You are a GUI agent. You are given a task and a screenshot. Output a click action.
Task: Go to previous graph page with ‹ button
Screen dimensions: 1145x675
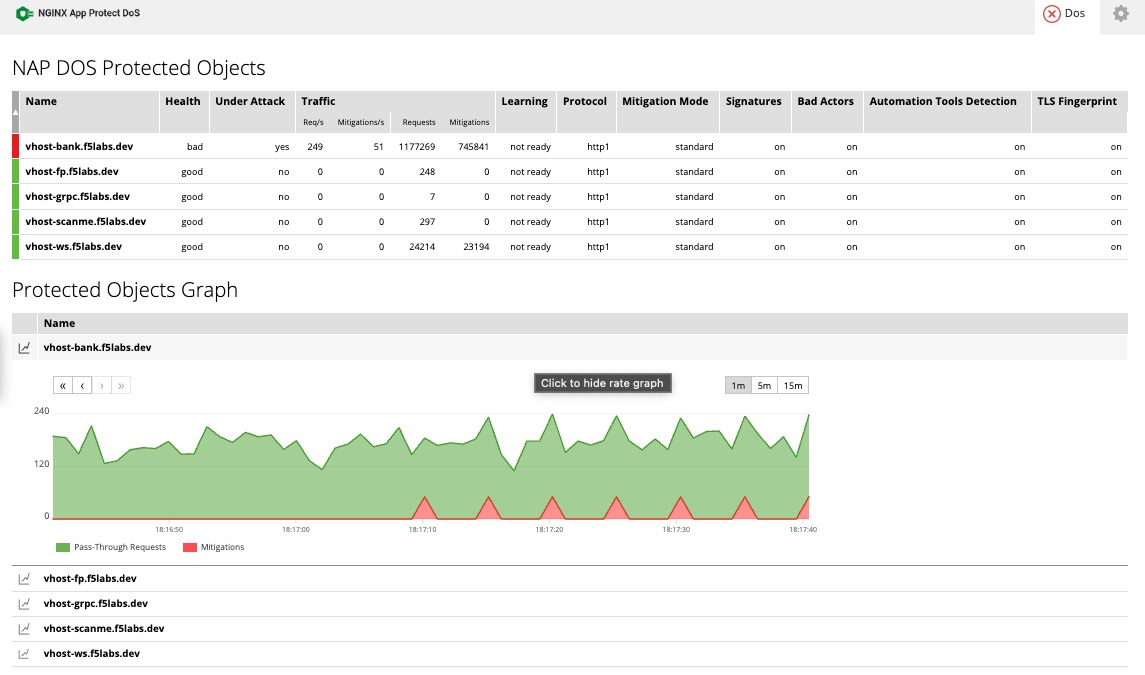(x=83, y=386)
